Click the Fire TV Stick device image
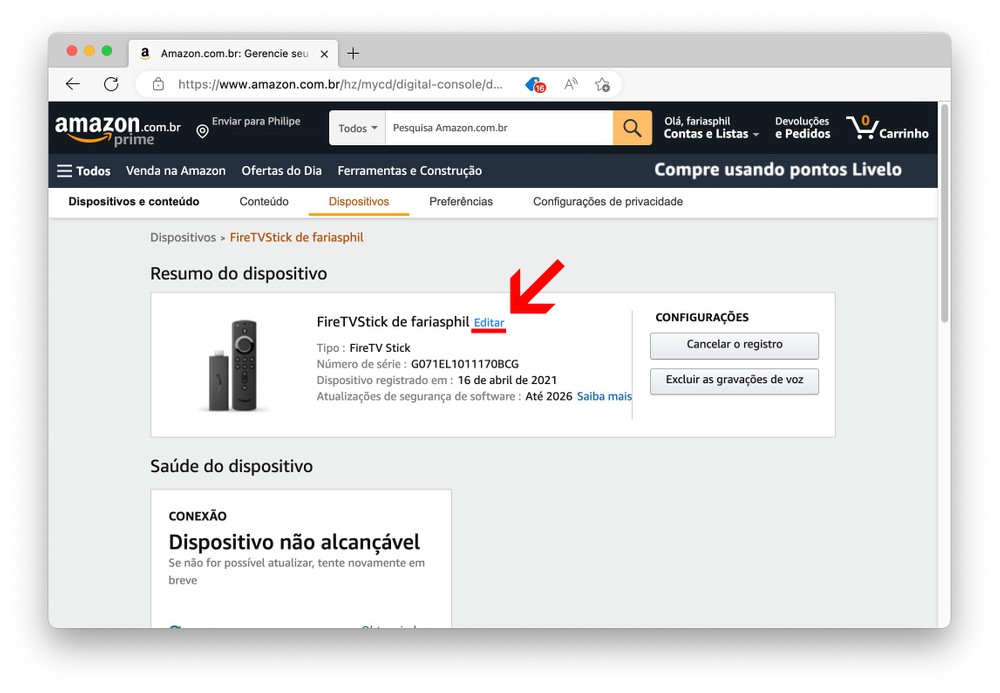This screenshot has height=693, width=1000. click(x=233, y=365)
